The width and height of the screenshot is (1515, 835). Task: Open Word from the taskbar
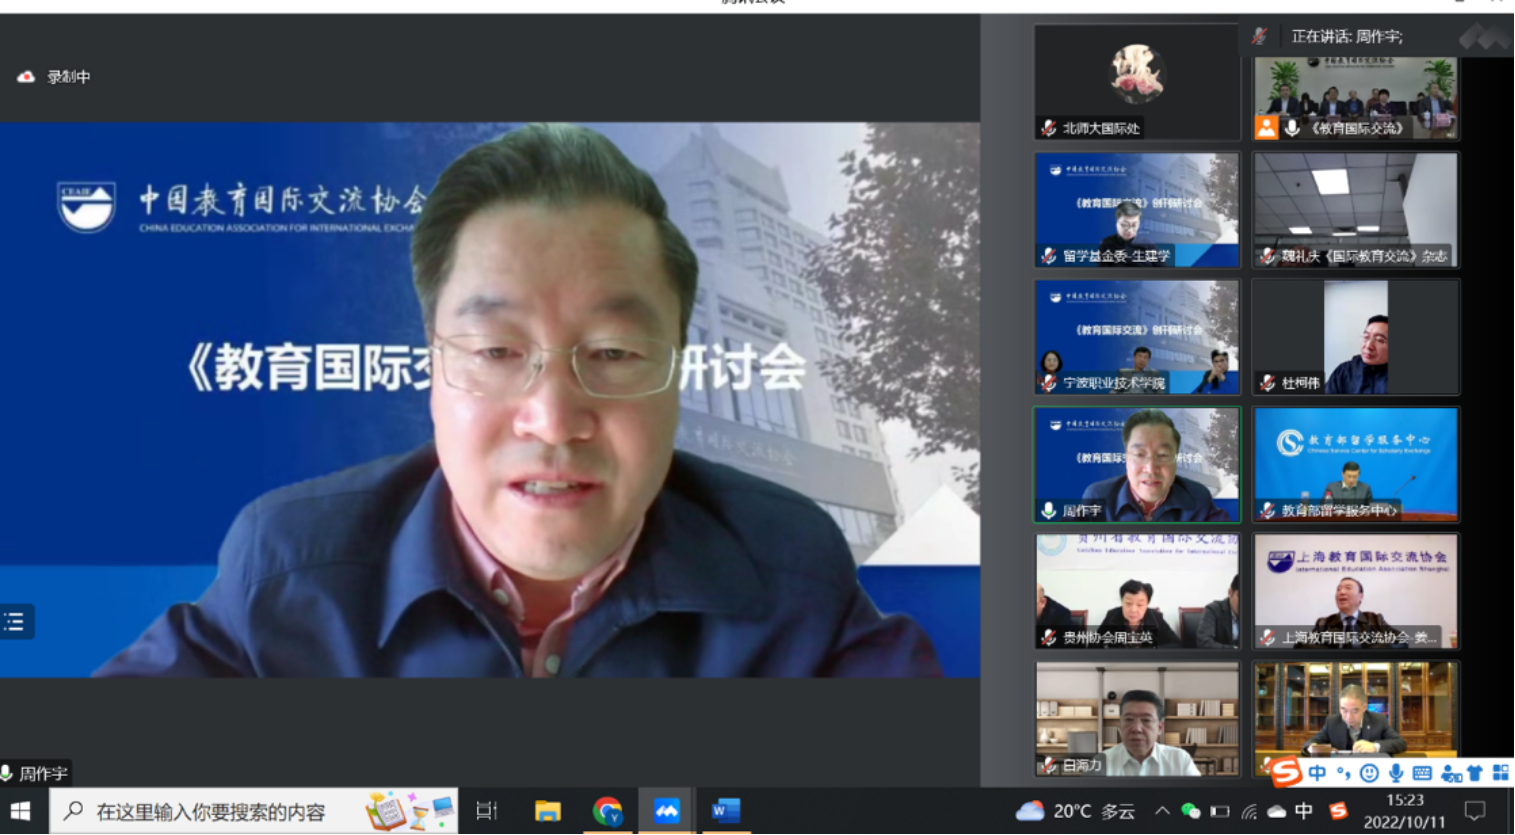(x=725, y=811)
